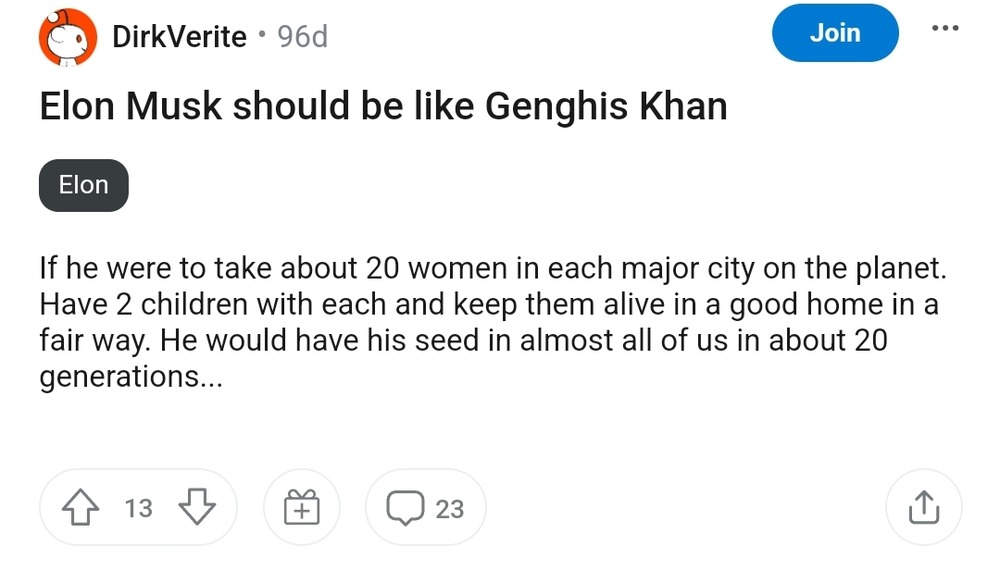Give an award with the gift icon
The height and width of the screenshot is (570, 1000).
pos(301,508)
